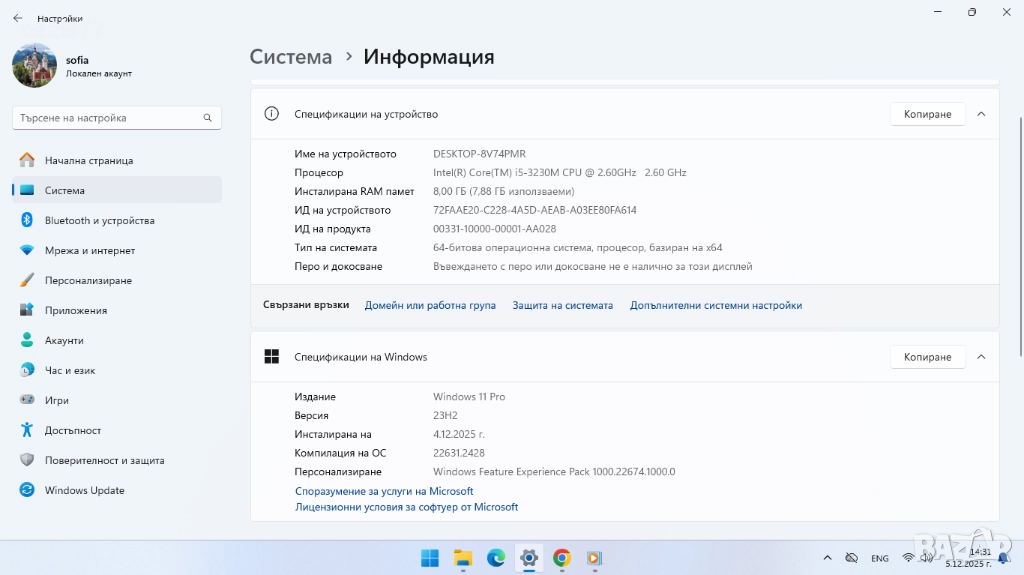The height and width of the screenshot is (575, 1024).
Task: Collapse the device specifications section
Action: (981, 114)
